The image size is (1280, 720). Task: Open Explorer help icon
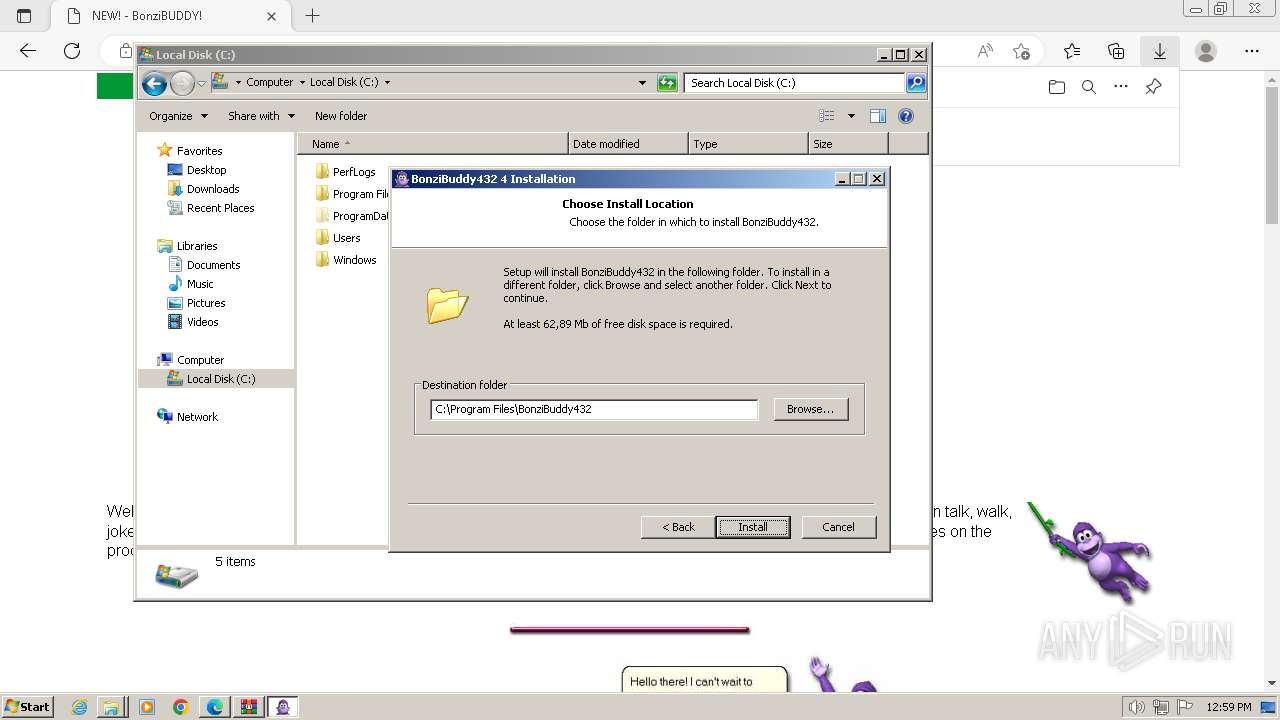[906, 116]
